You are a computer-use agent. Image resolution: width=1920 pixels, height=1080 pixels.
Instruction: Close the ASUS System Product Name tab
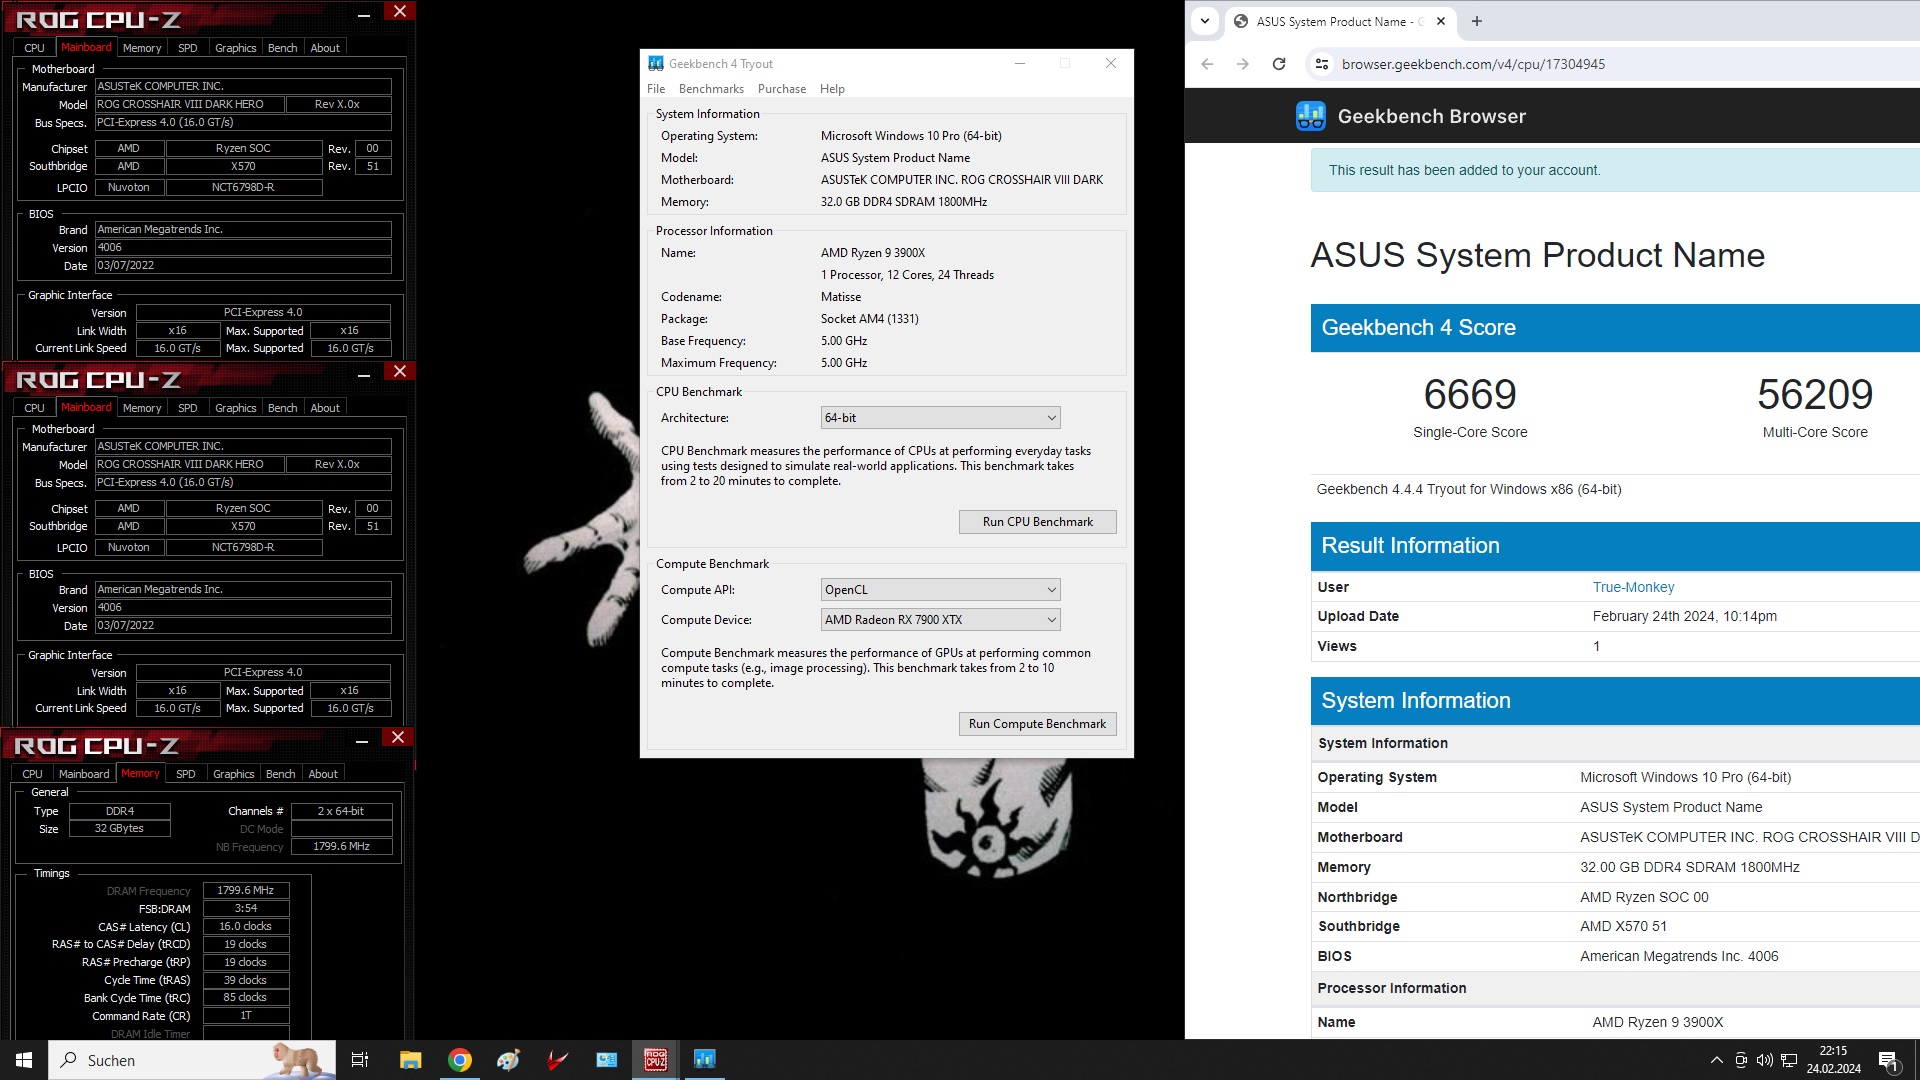[x=1441, y=21]
